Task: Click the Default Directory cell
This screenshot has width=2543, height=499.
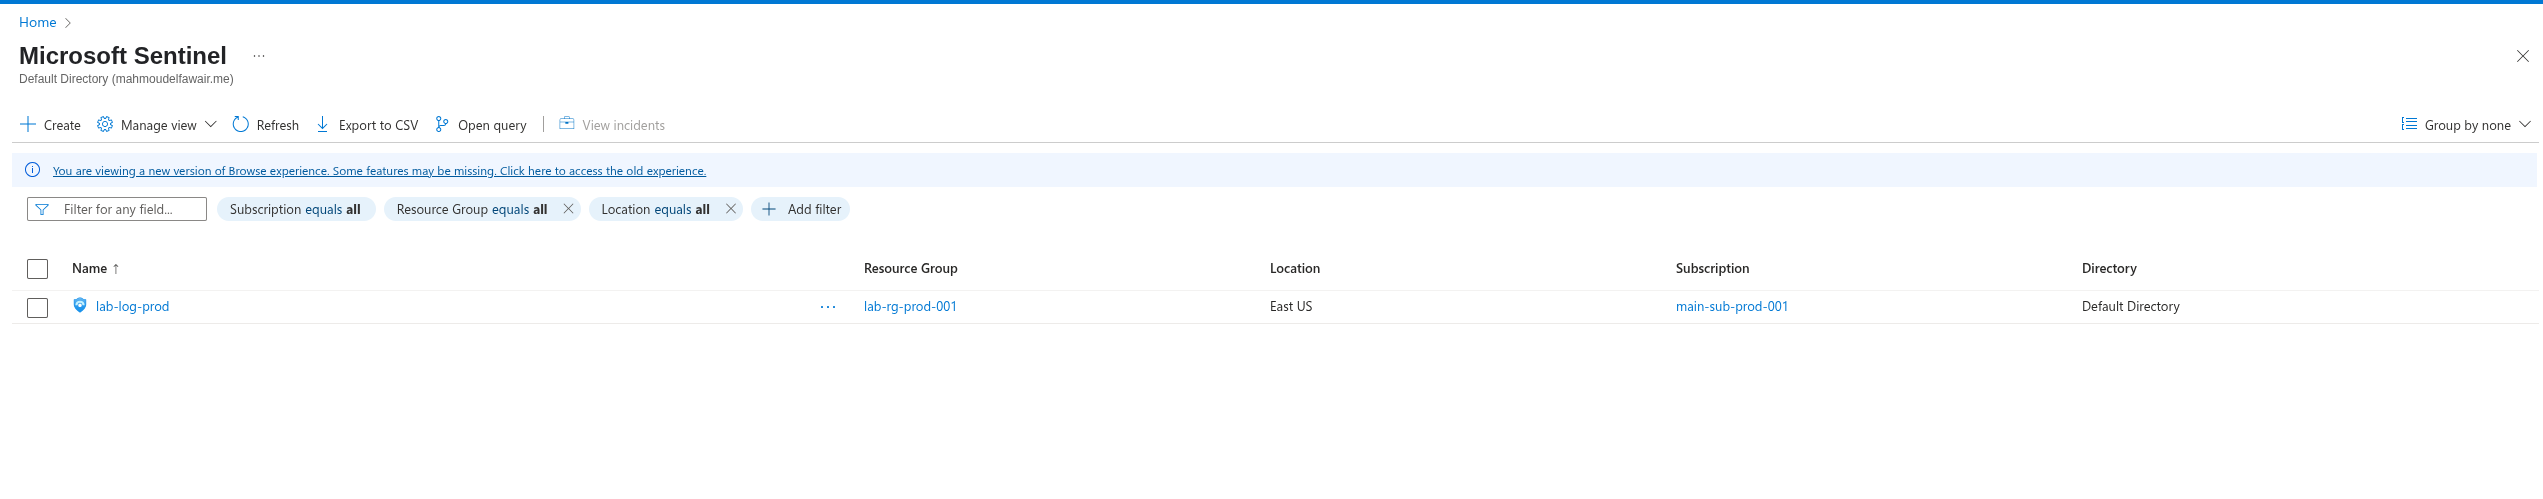Action: pos(2131,307)
